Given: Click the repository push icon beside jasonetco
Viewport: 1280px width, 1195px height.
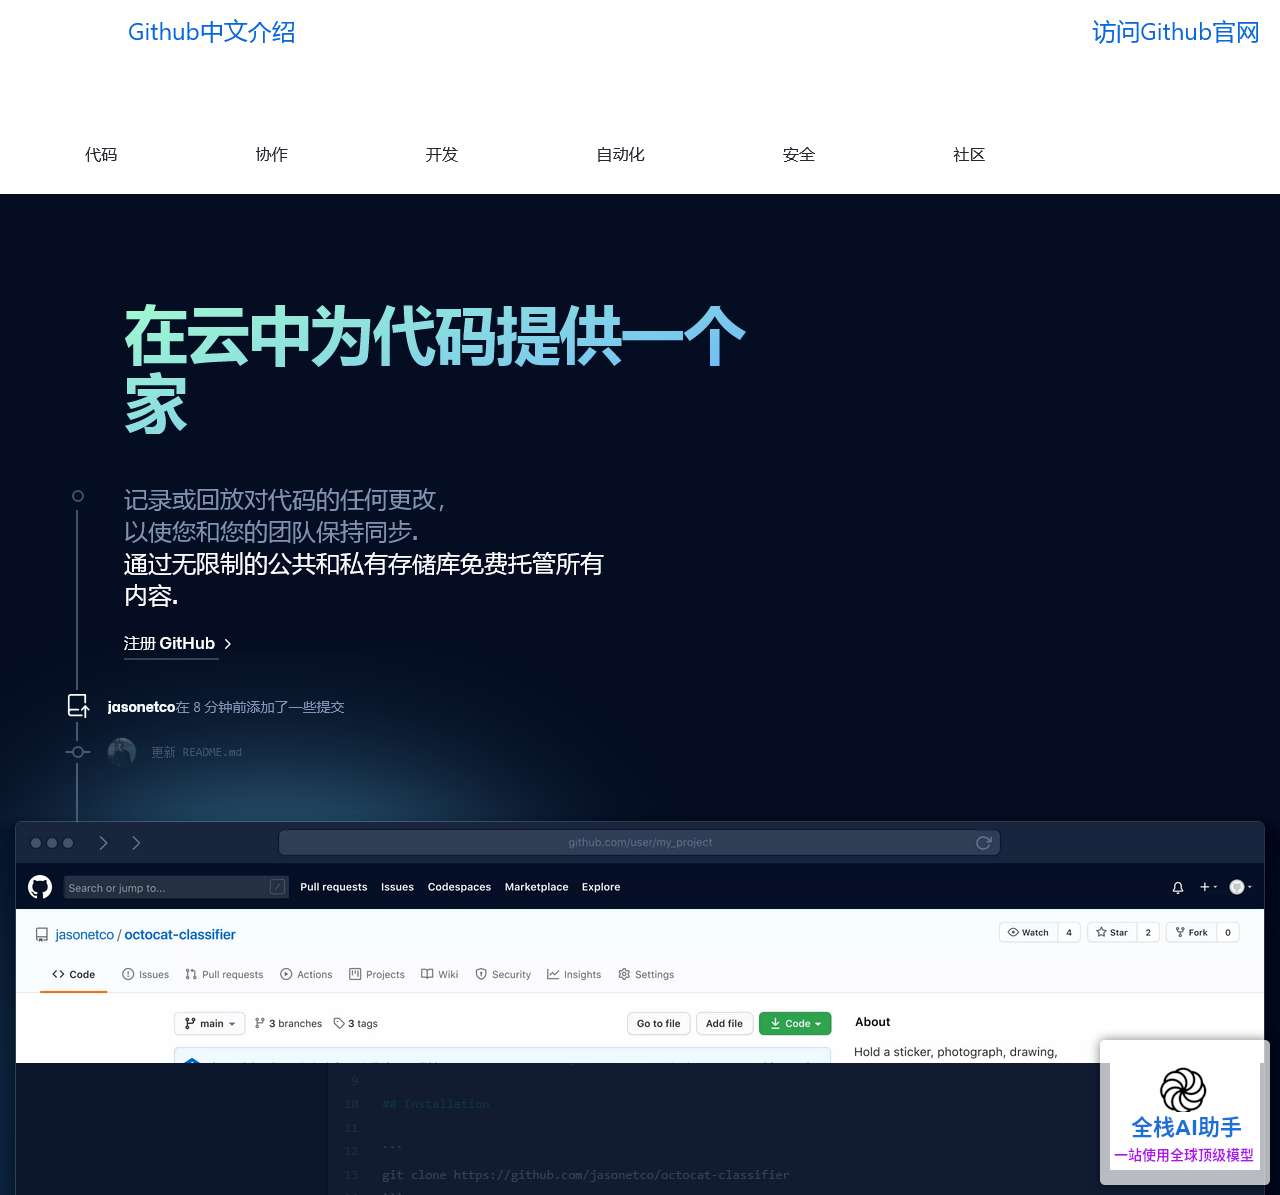Looking at the screenshot, I should click(x=78, y=706).
